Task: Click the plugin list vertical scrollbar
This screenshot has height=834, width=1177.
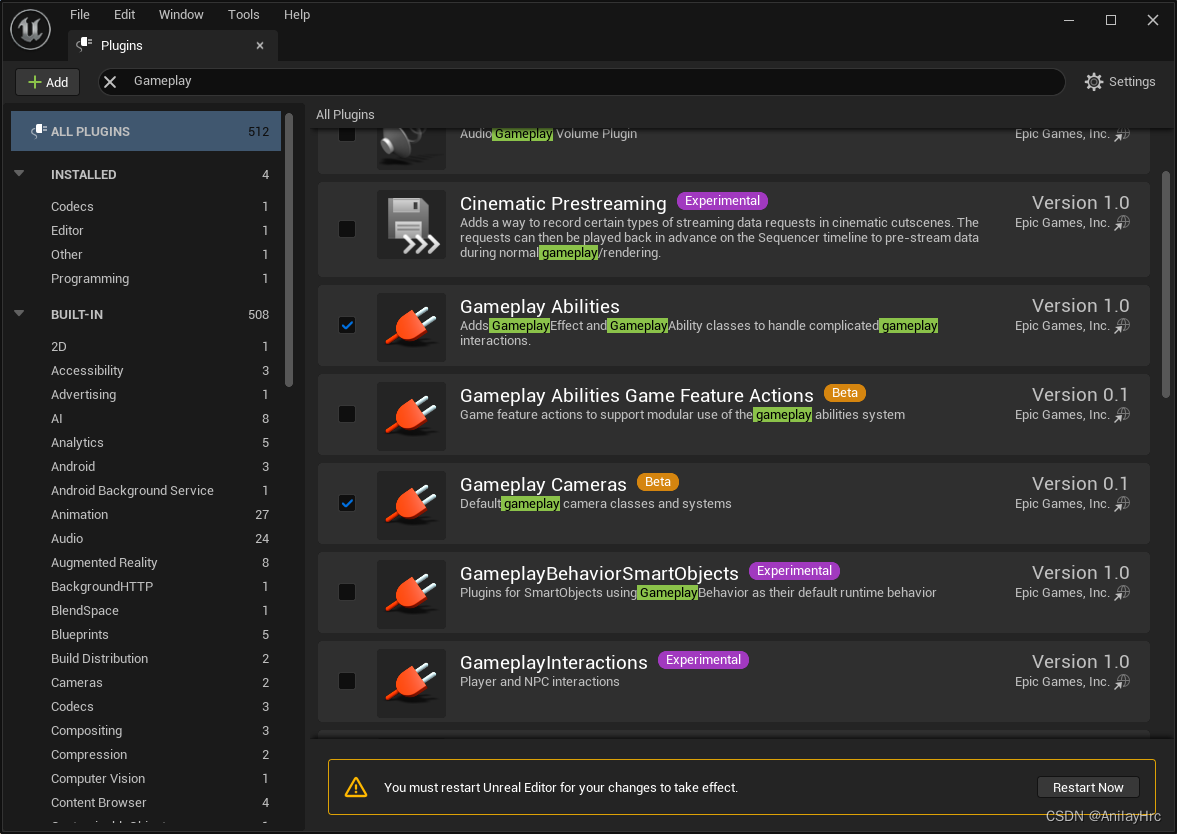Action: click(1166, 285)
